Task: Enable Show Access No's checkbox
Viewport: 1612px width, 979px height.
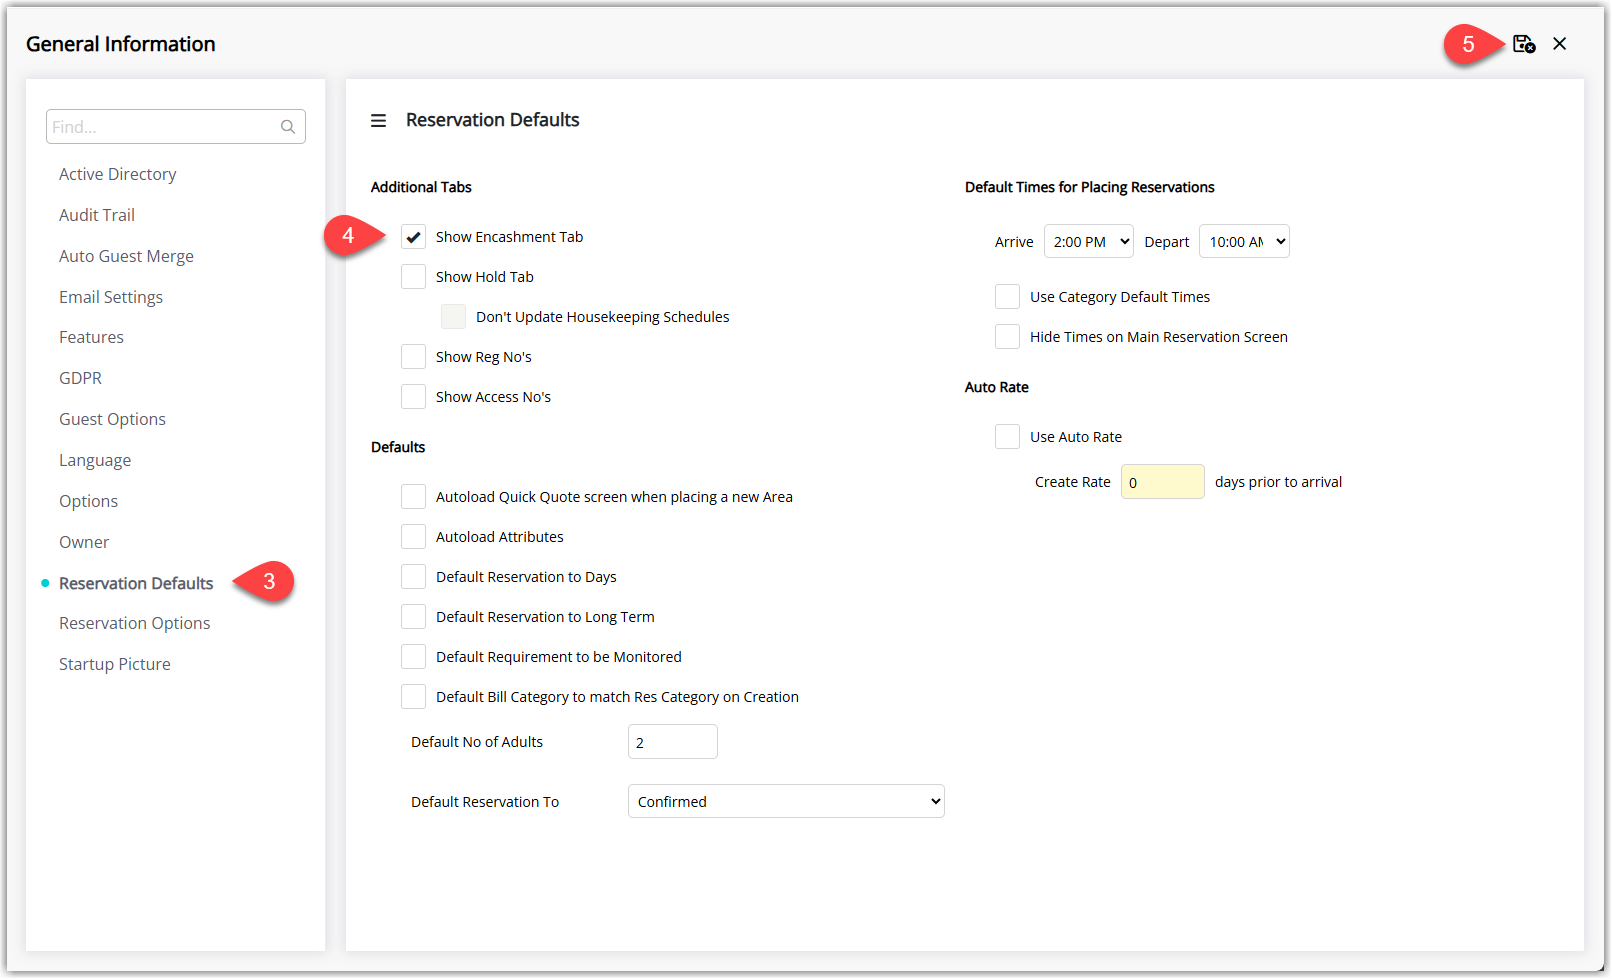Action: point(414,397)
